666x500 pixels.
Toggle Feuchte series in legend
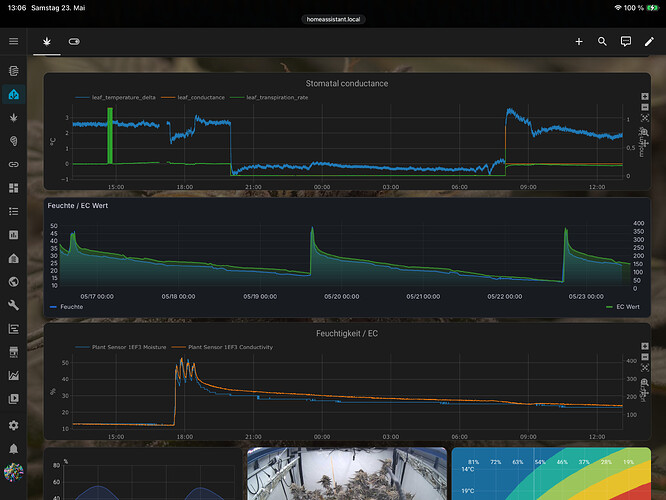[x=67, y=307]
